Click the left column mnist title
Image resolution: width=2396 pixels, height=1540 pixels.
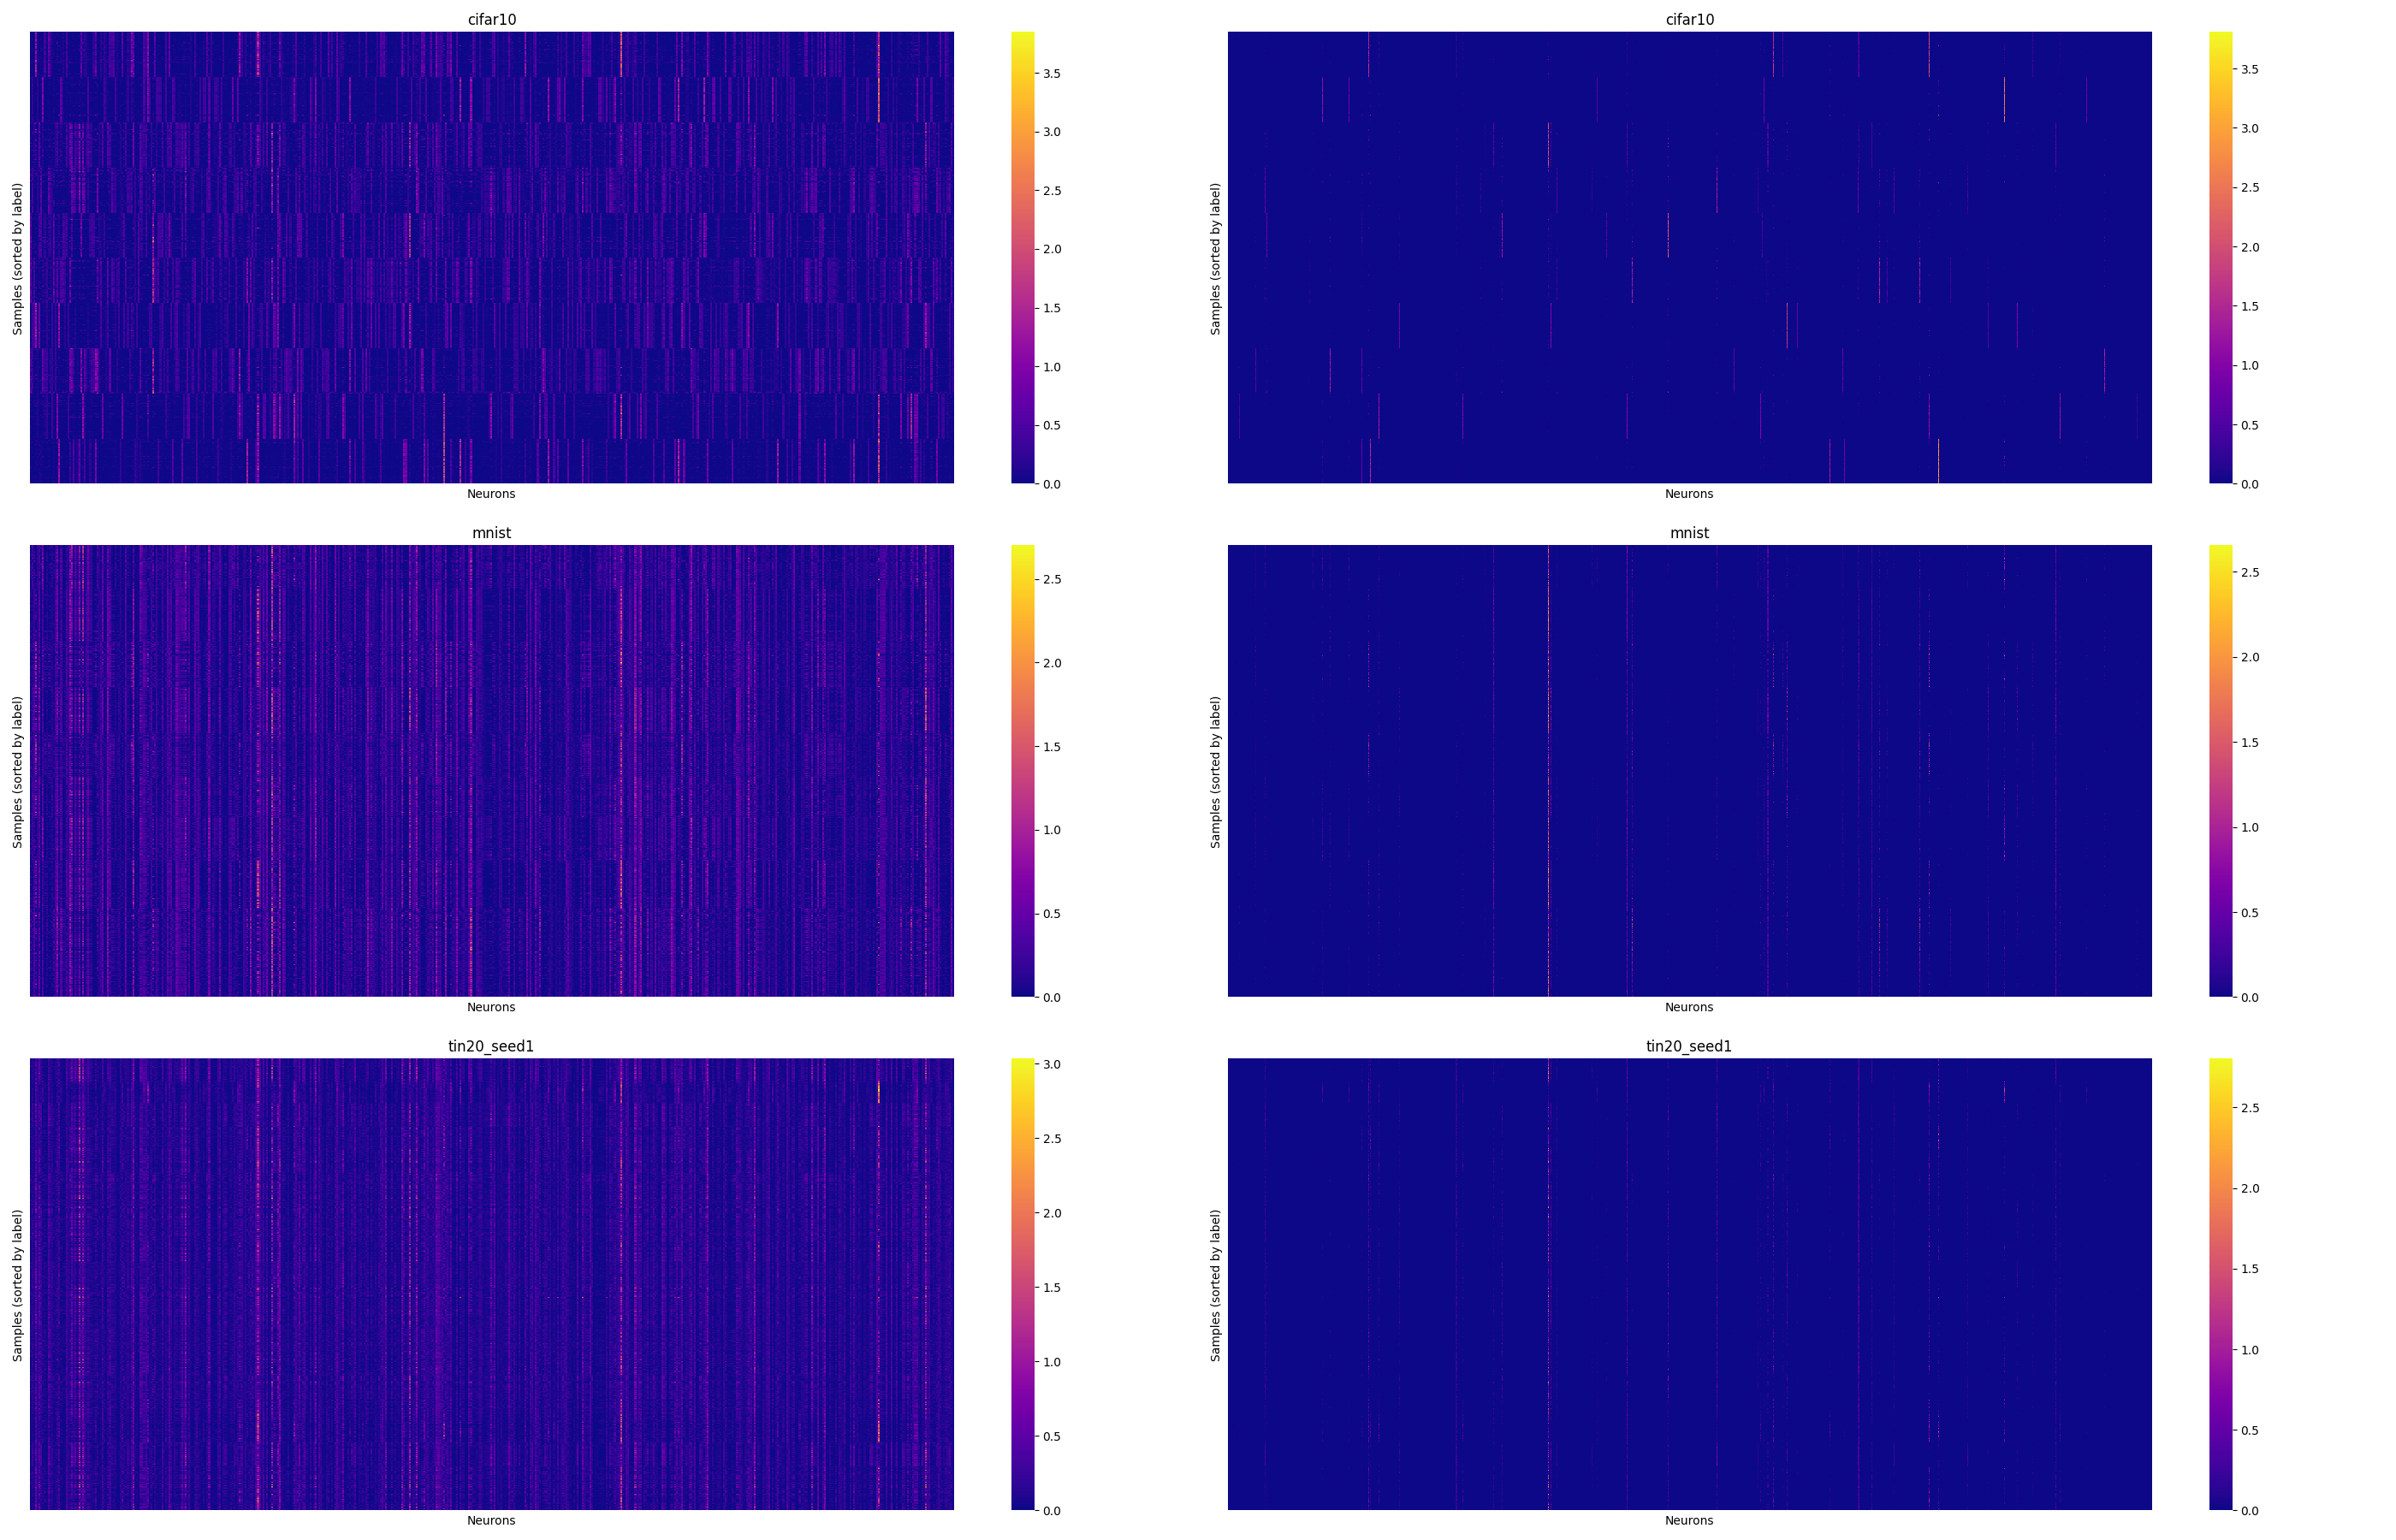(x=491, y=533)
